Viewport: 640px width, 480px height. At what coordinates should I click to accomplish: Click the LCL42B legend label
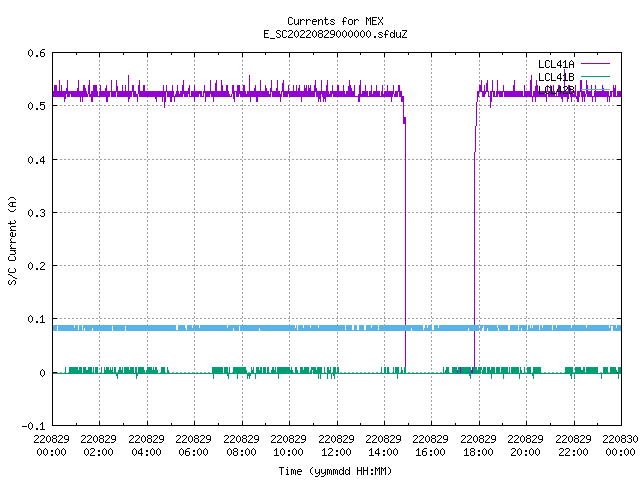point(556,90)
